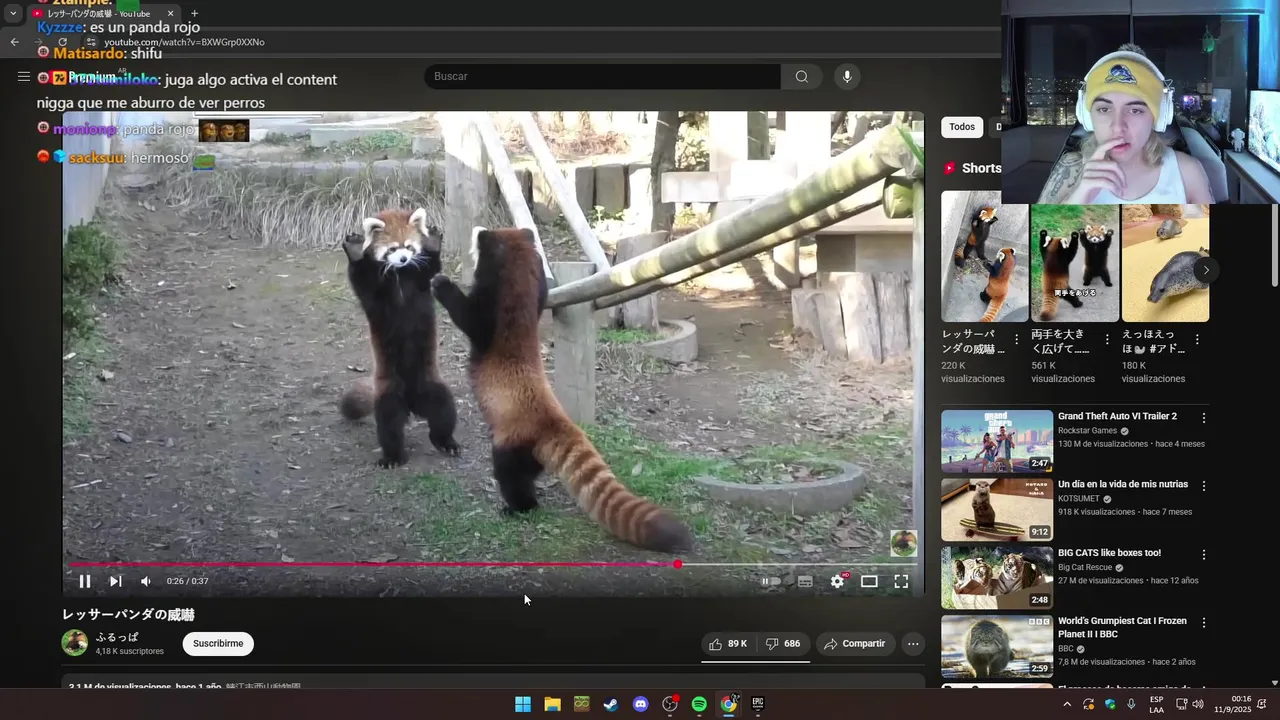Click the search magnifier button
Image resolution: width=1280 pixels, height=720 pixels.
(802, 77)
